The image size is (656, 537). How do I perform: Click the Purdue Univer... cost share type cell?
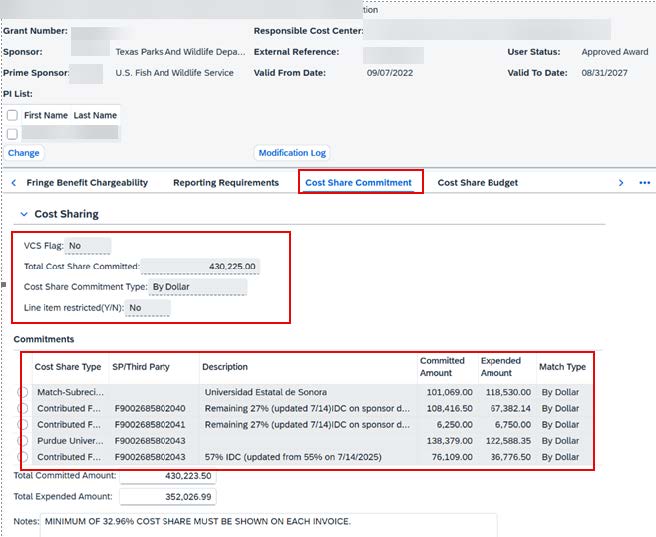[x=70, y=441]
